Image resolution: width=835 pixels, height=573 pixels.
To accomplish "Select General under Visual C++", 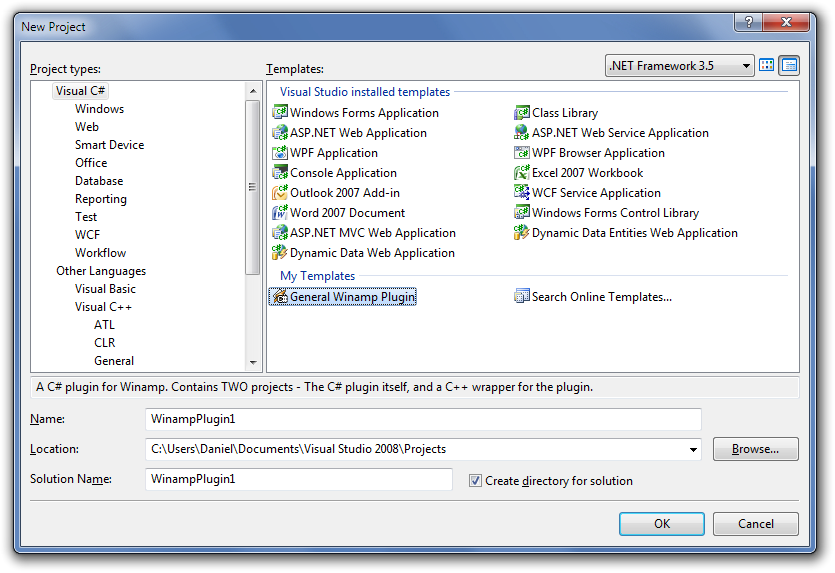I will (114, 361).
